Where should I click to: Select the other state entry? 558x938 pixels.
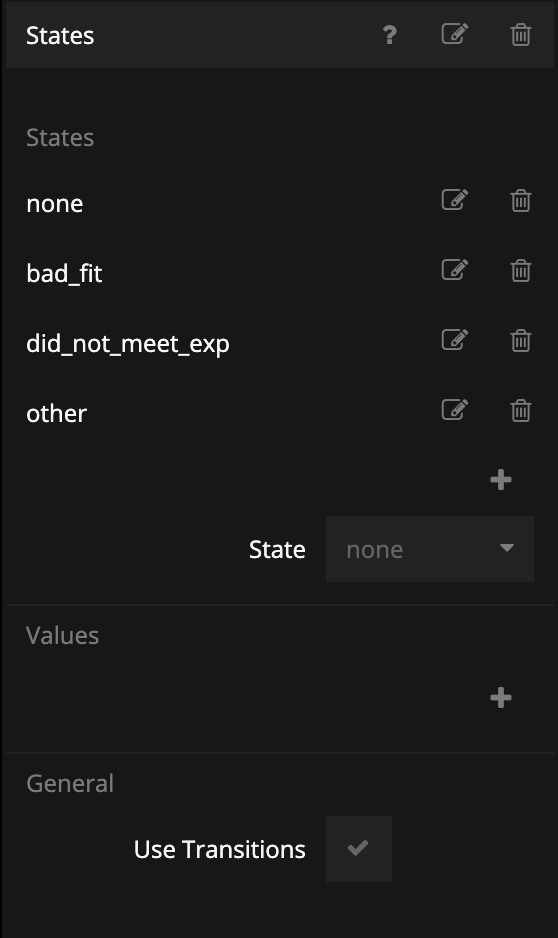(x=56, y=413)
